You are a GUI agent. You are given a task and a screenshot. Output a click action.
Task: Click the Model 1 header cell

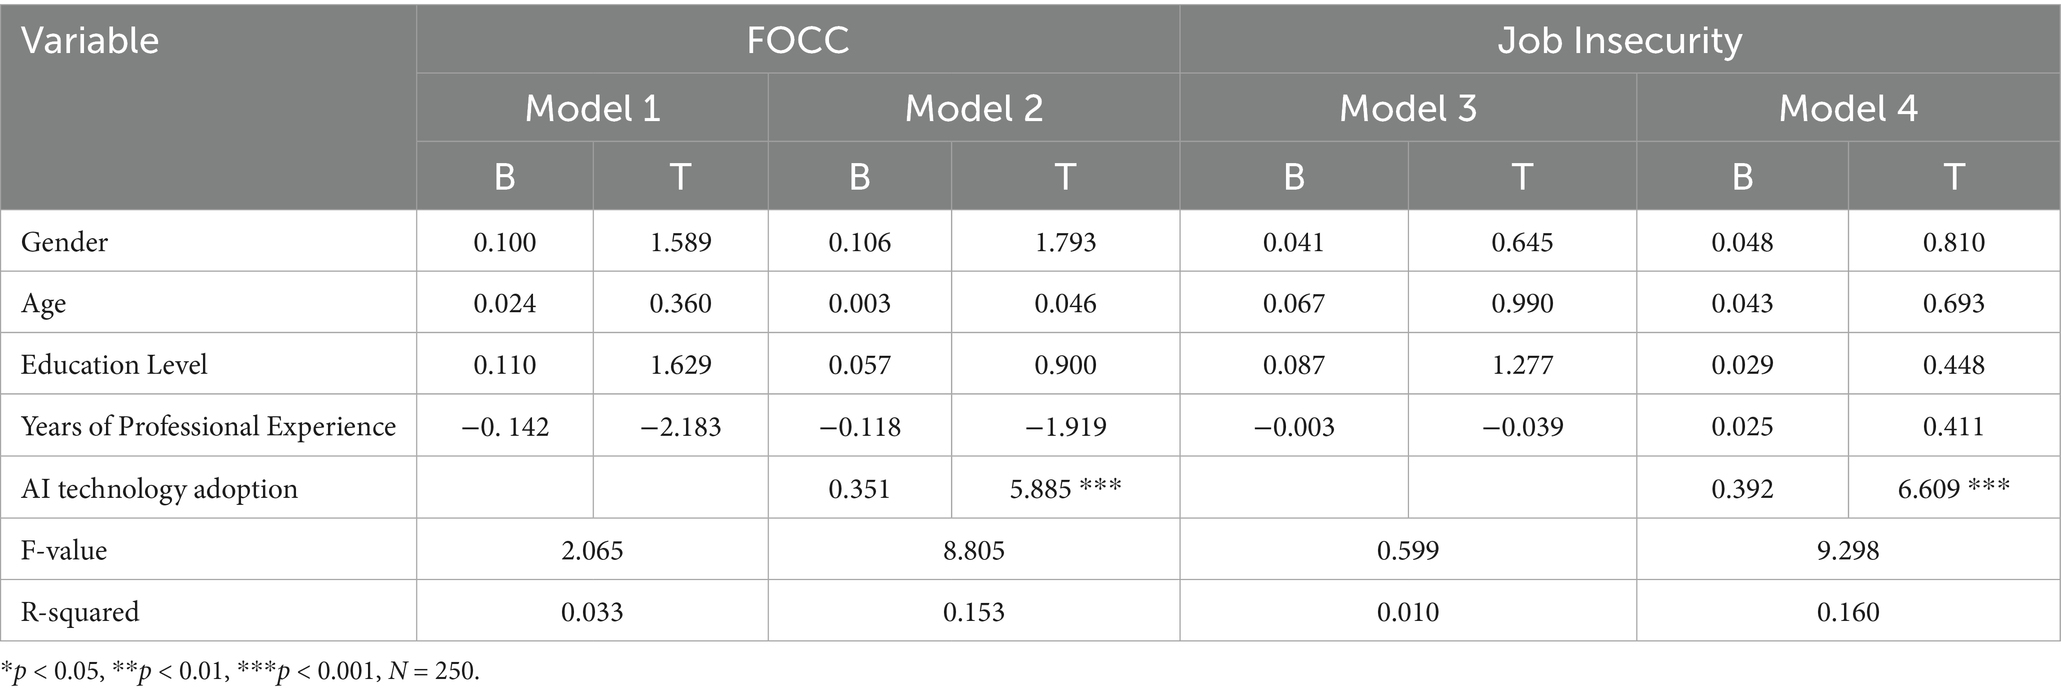click(x=592, y=108)
